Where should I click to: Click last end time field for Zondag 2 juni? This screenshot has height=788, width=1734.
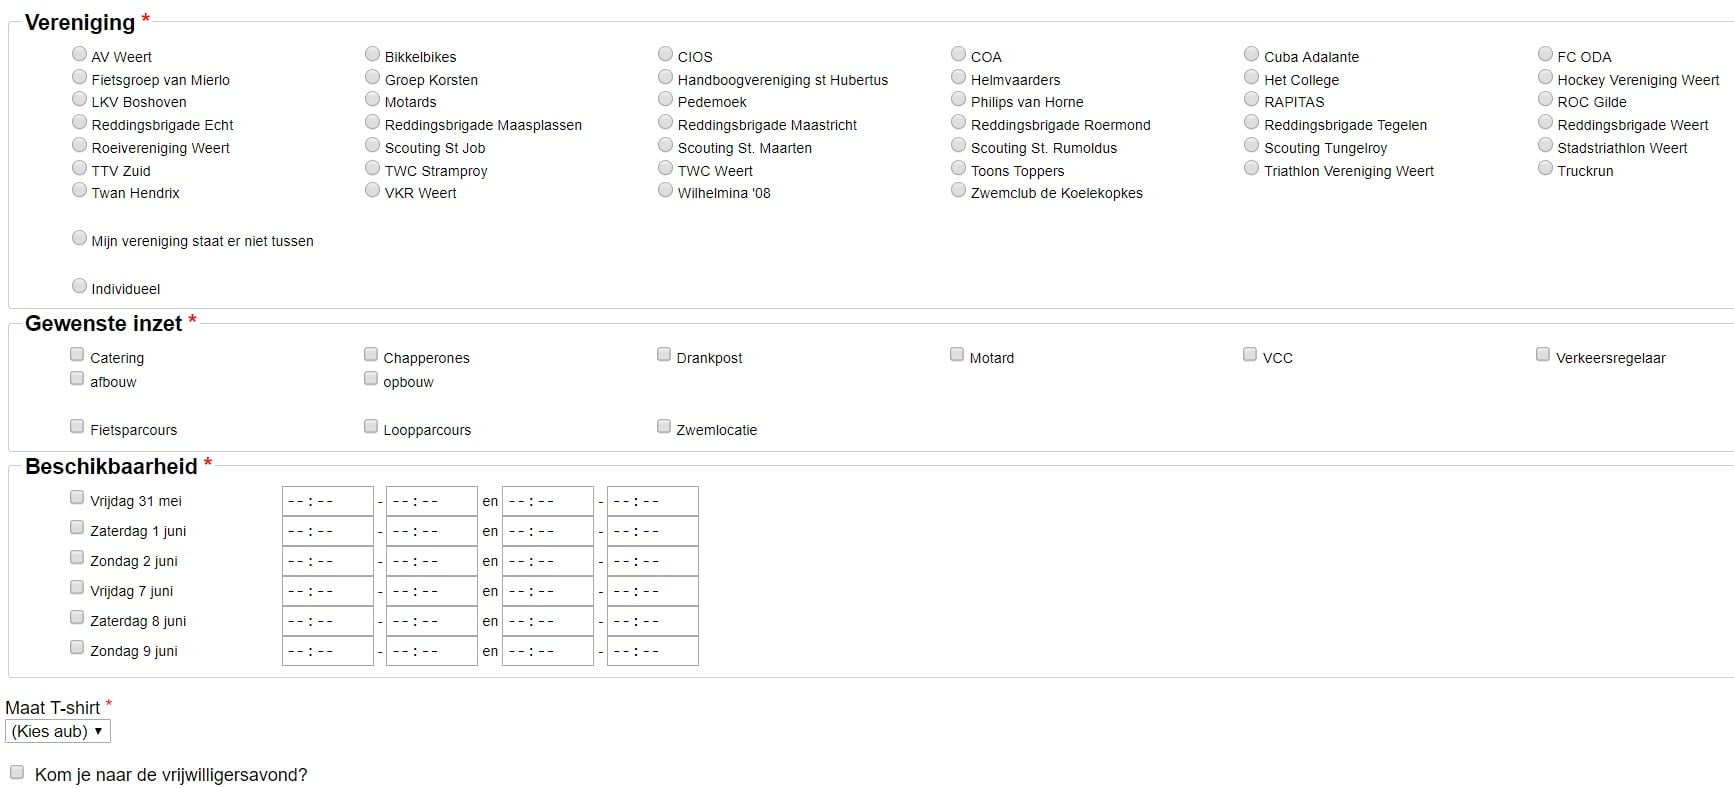(652, 561)
